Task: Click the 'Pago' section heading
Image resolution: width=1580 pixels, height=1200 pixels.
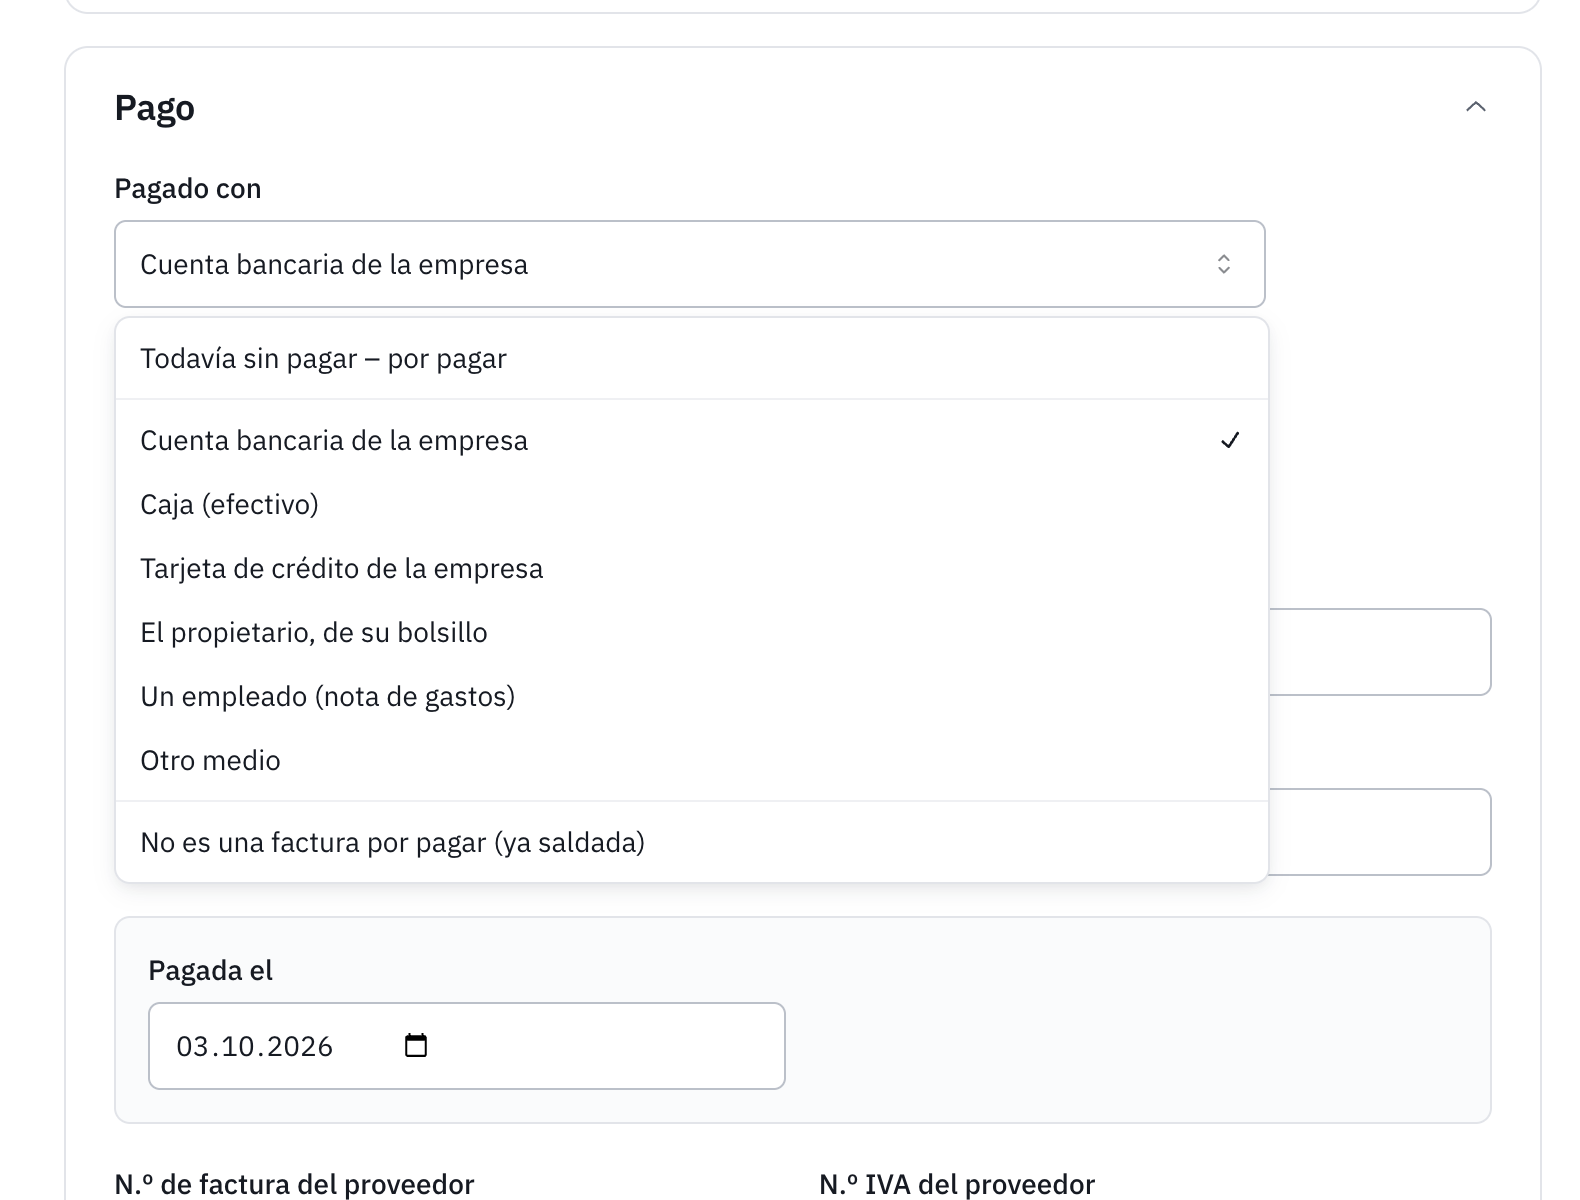Action: pos(155,108)
